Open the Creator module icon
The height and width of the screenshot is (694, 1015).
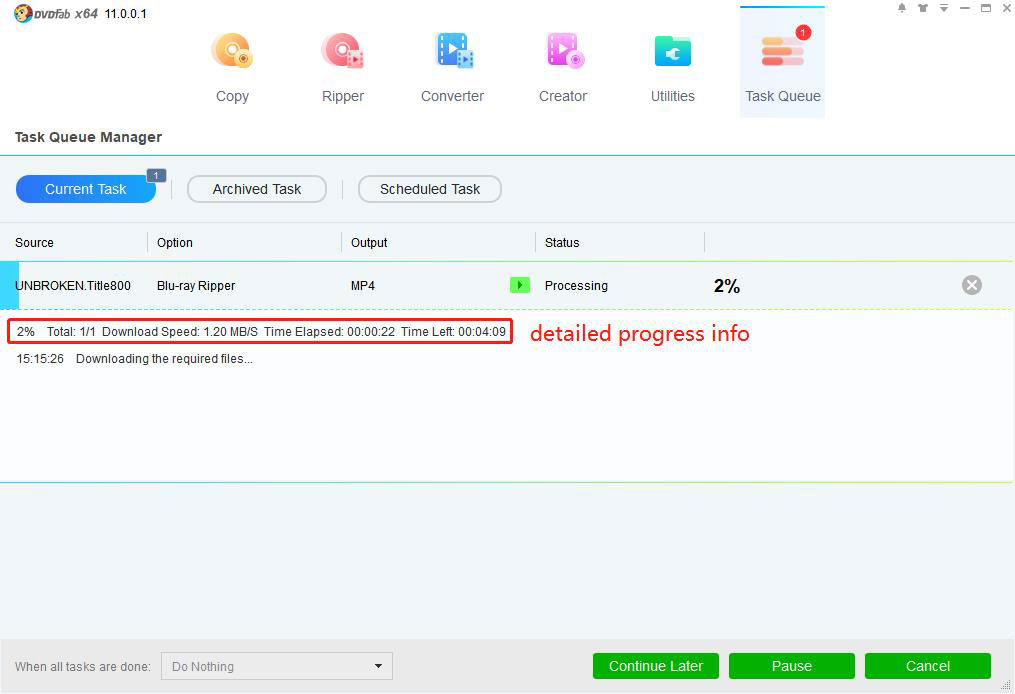click(564, 51)
